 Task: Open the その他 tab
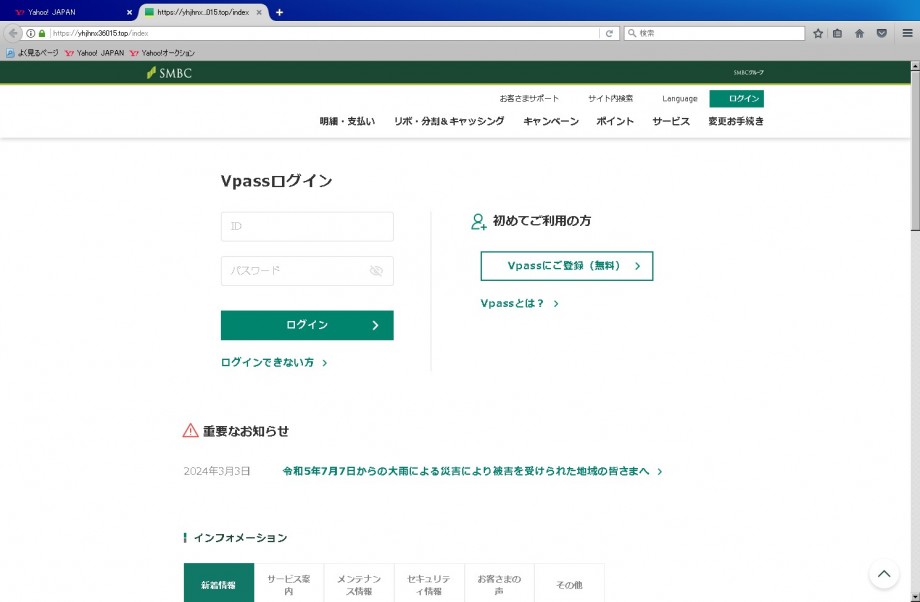[569, 584]
